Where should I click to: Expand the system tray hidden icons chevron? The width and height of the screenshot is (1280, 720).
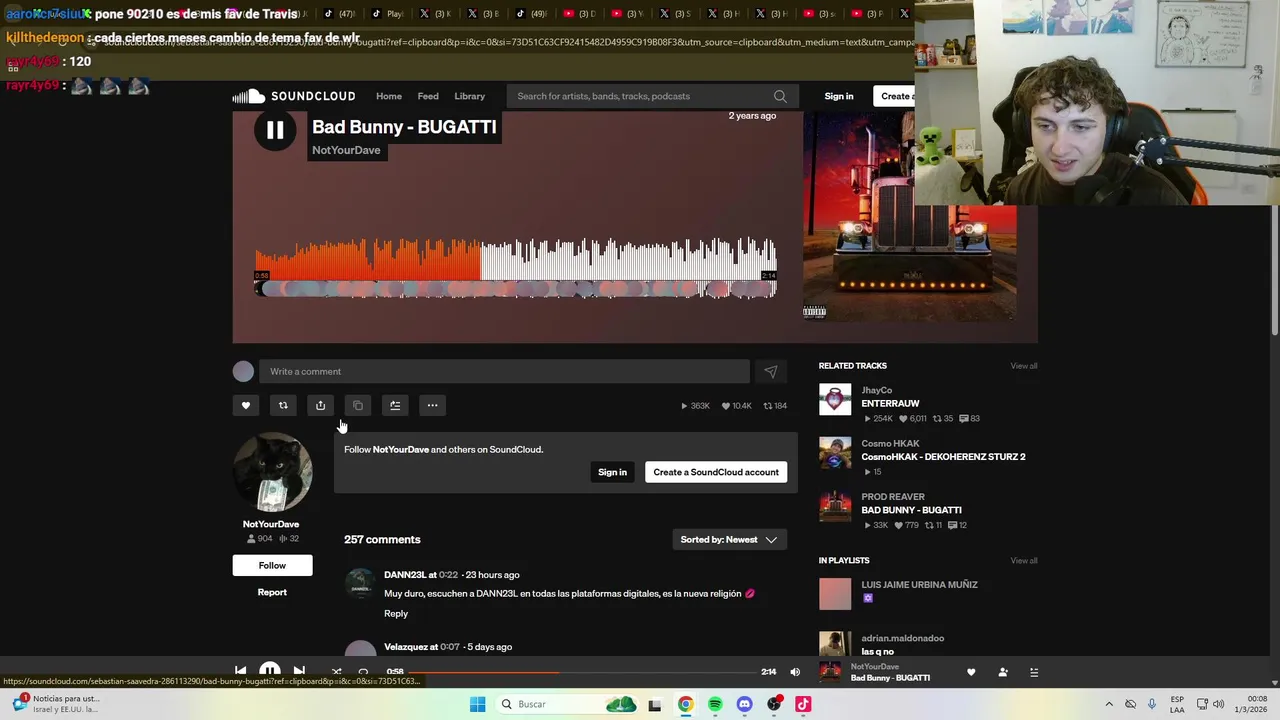1108,704
